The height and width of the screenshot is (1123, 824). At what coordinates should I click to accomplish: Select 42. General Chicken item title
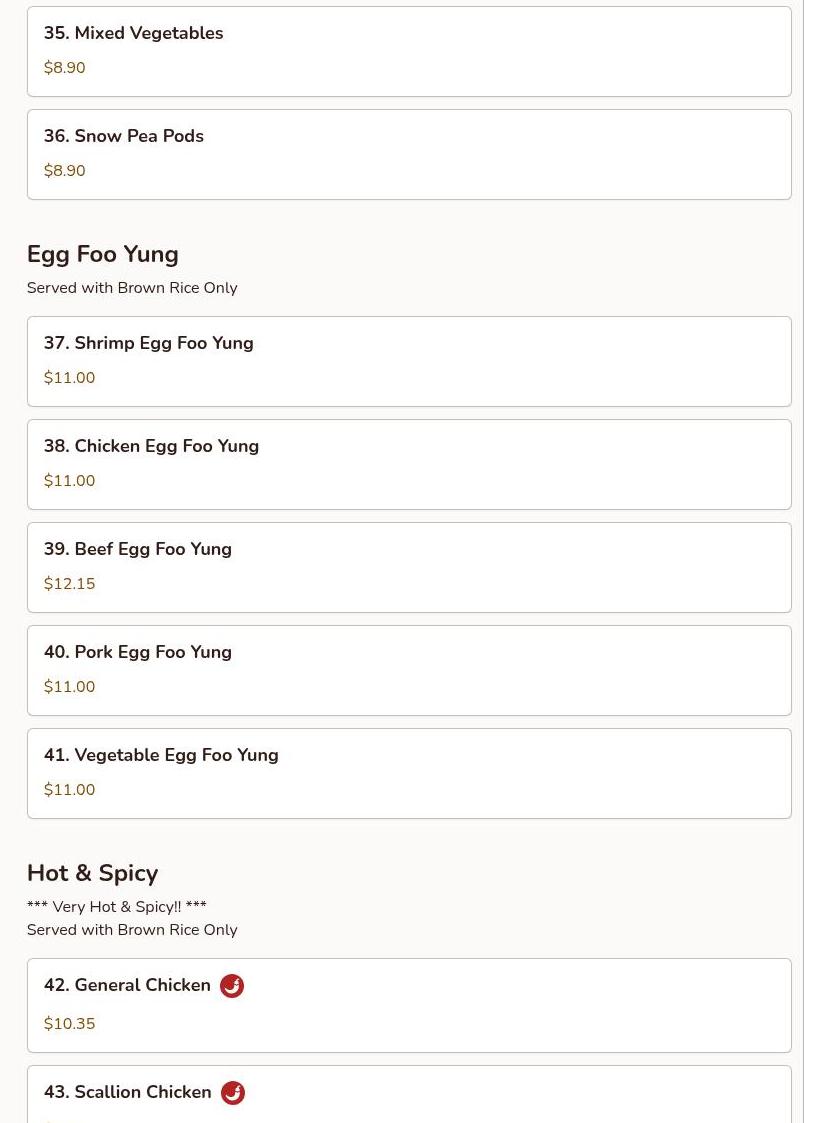(x=127, y=985)
